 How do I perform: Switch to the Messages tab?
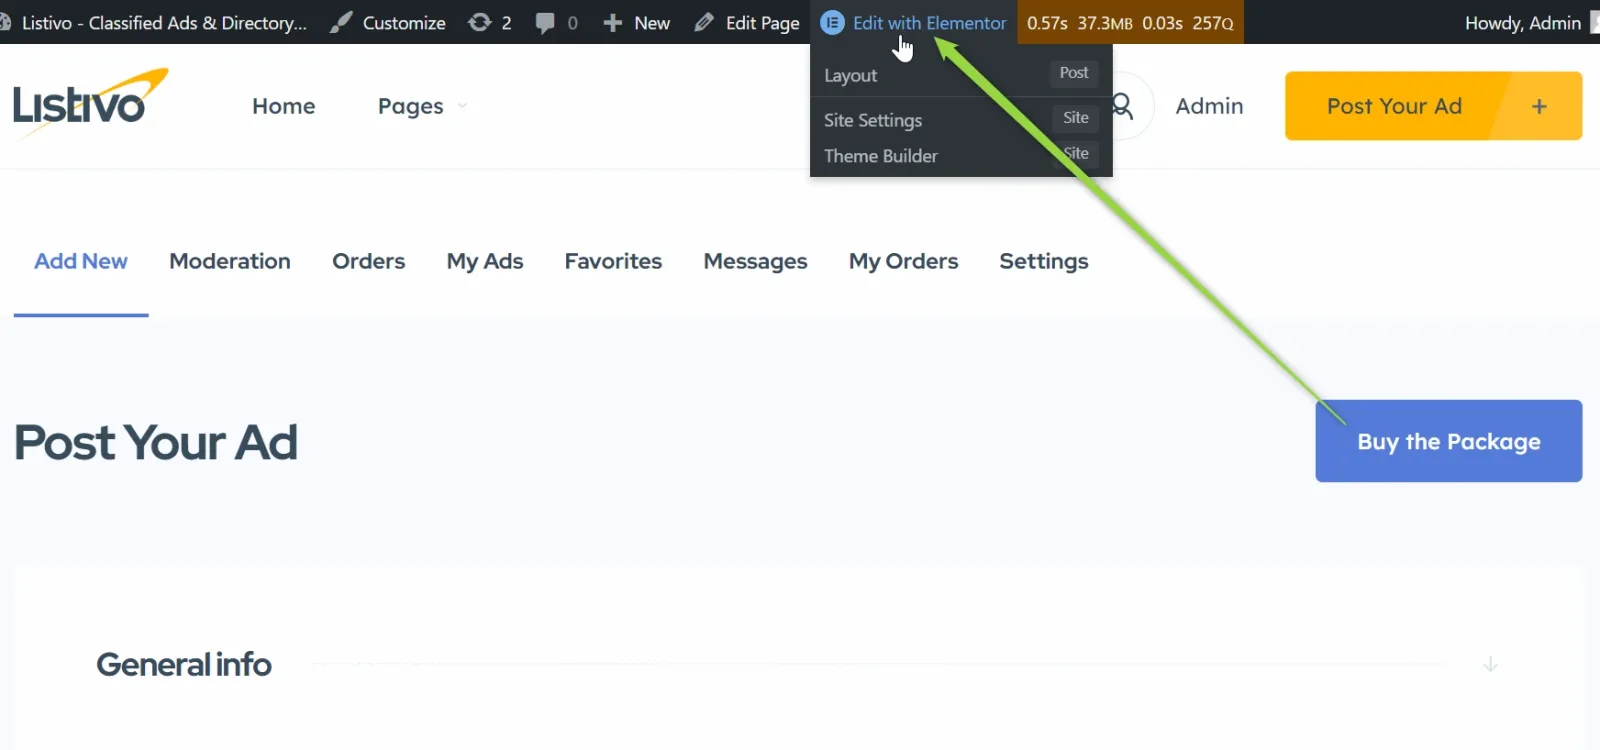tap(755, 261)
